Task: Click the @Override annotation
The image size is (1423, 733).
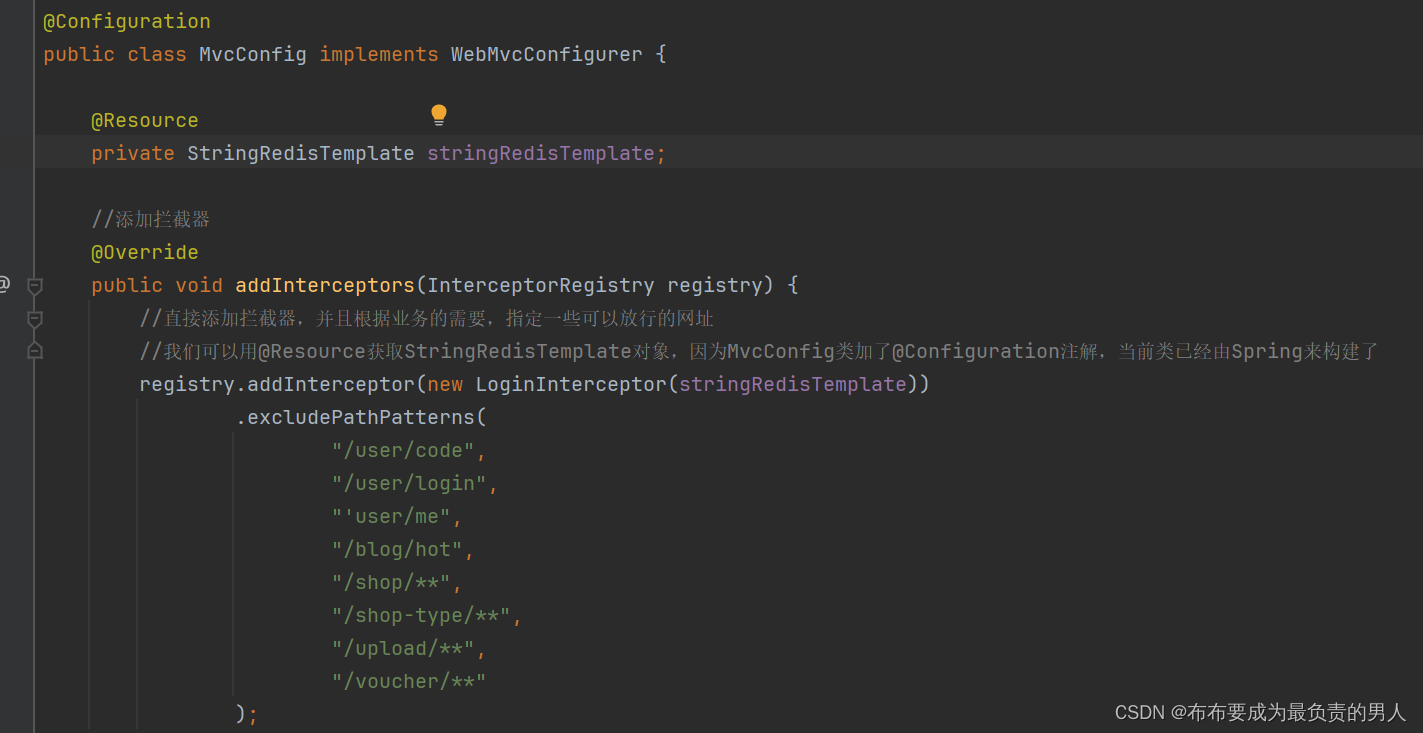Action: [145, 252]
